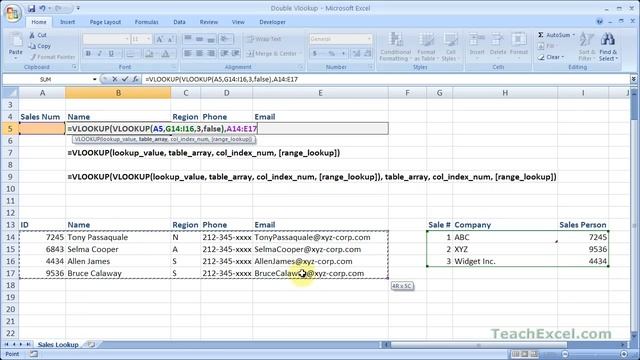
Task: Click the Copy button
Action: [x=40, y=46]
